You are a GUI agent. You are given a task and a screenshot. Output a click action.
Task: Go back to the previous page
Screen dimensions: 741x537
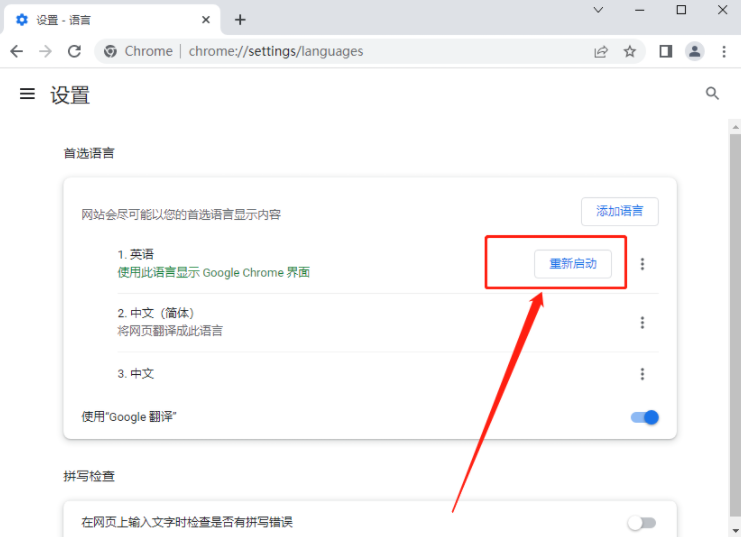point(17,51)
